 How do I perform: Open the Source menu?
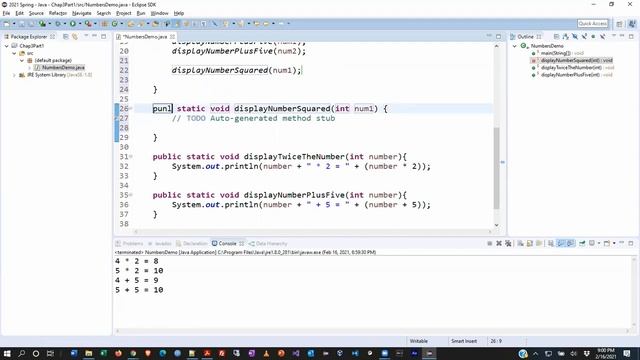tap(36, 13)
